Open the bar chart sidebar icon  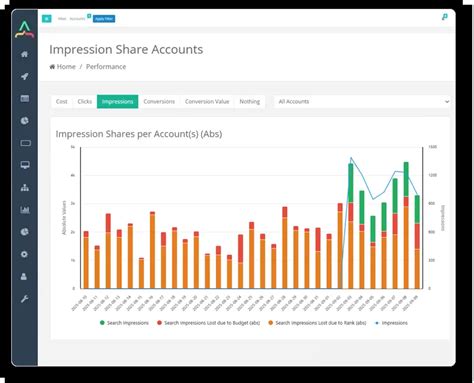25,210
